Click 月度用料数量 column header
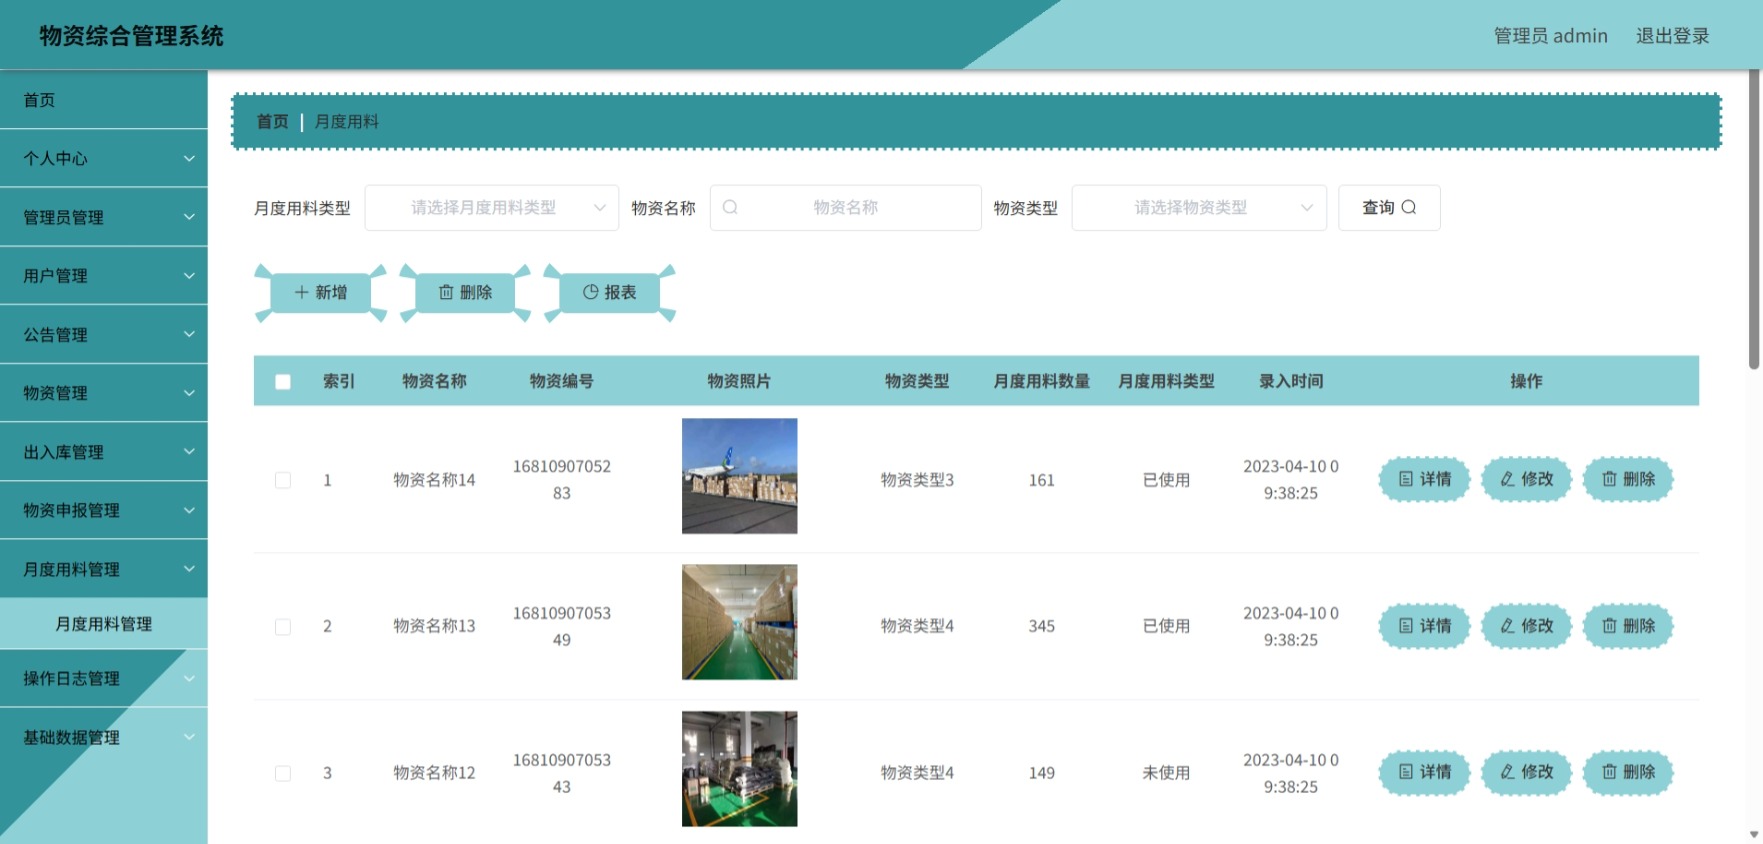This screenshot has width=1763, height=844. tap(1041, 381)
